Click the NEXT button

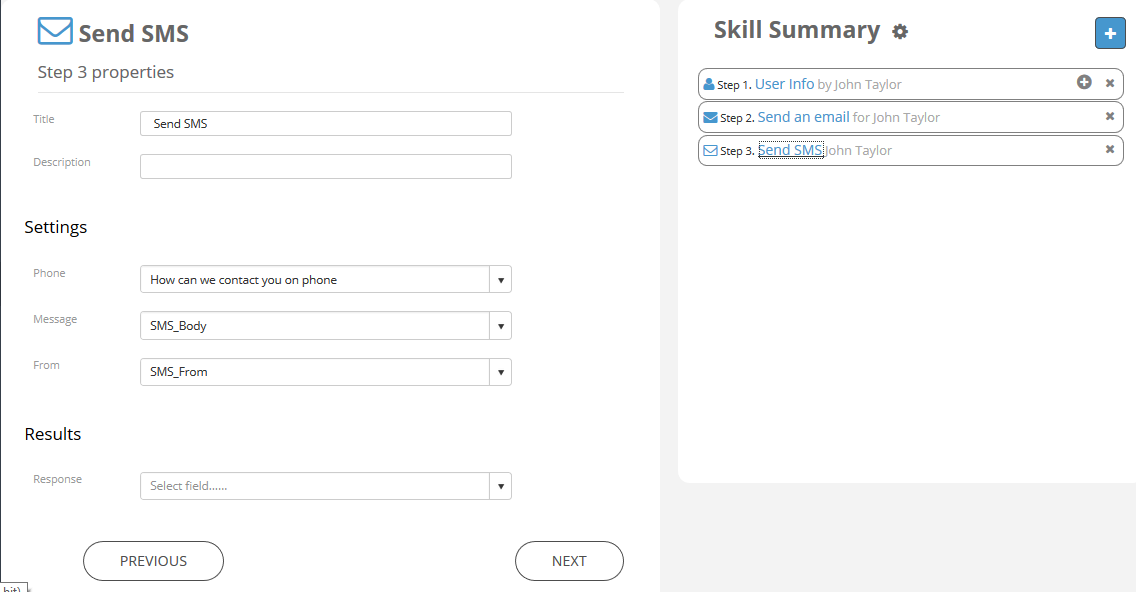point(569,561)
